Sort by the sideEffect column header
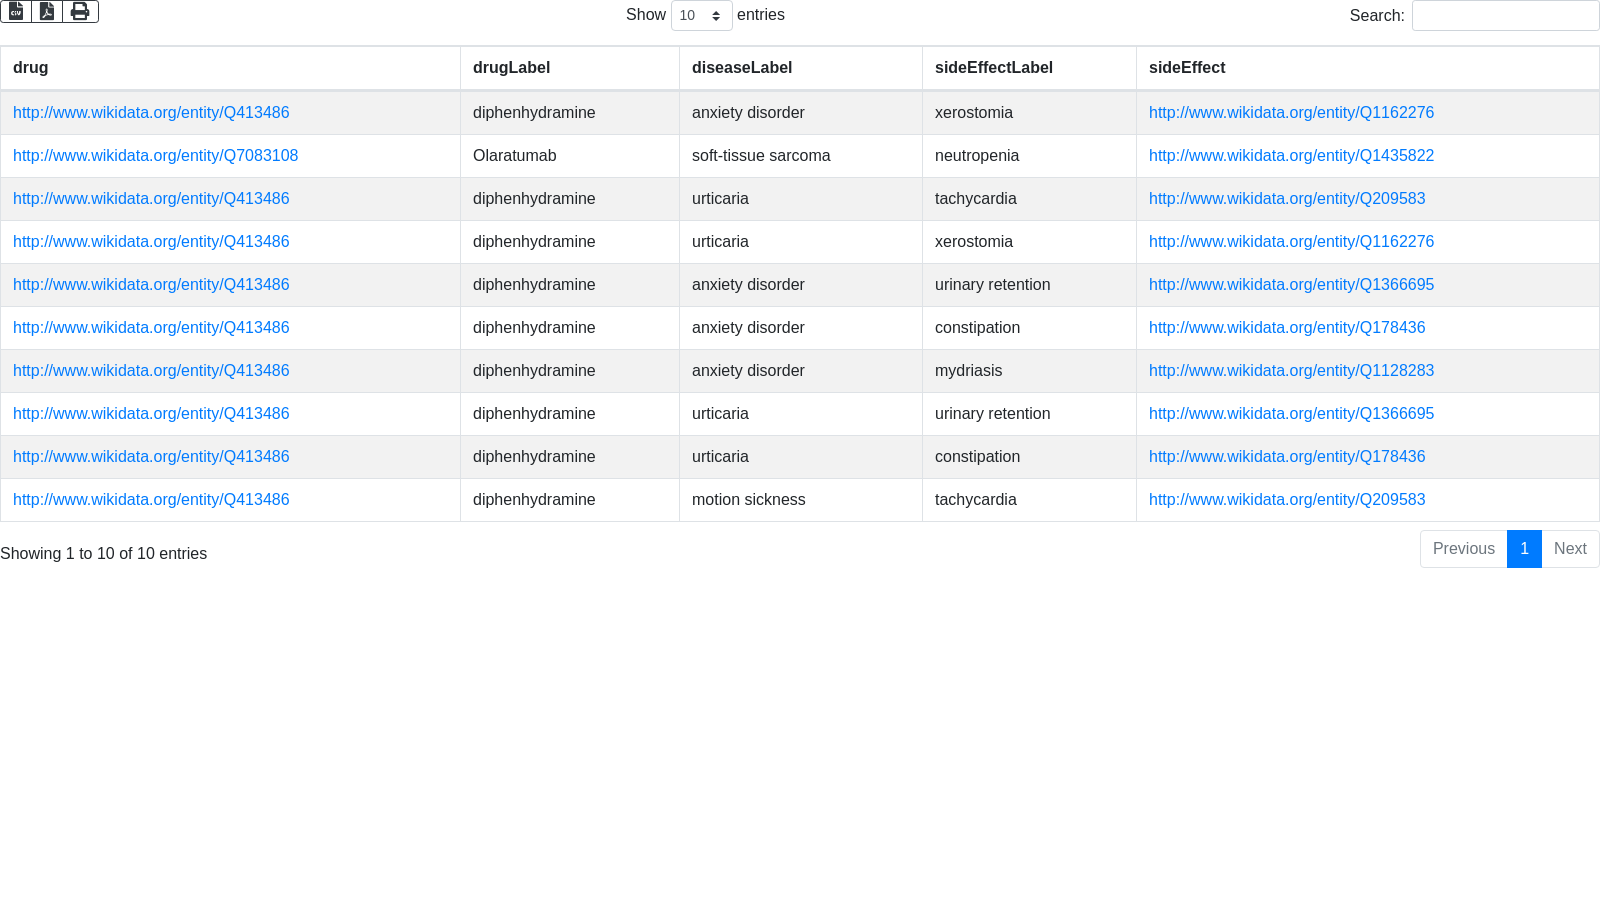Image resolution: width=1600 pixels, height=900 pixels. (x=1186, y=68)
